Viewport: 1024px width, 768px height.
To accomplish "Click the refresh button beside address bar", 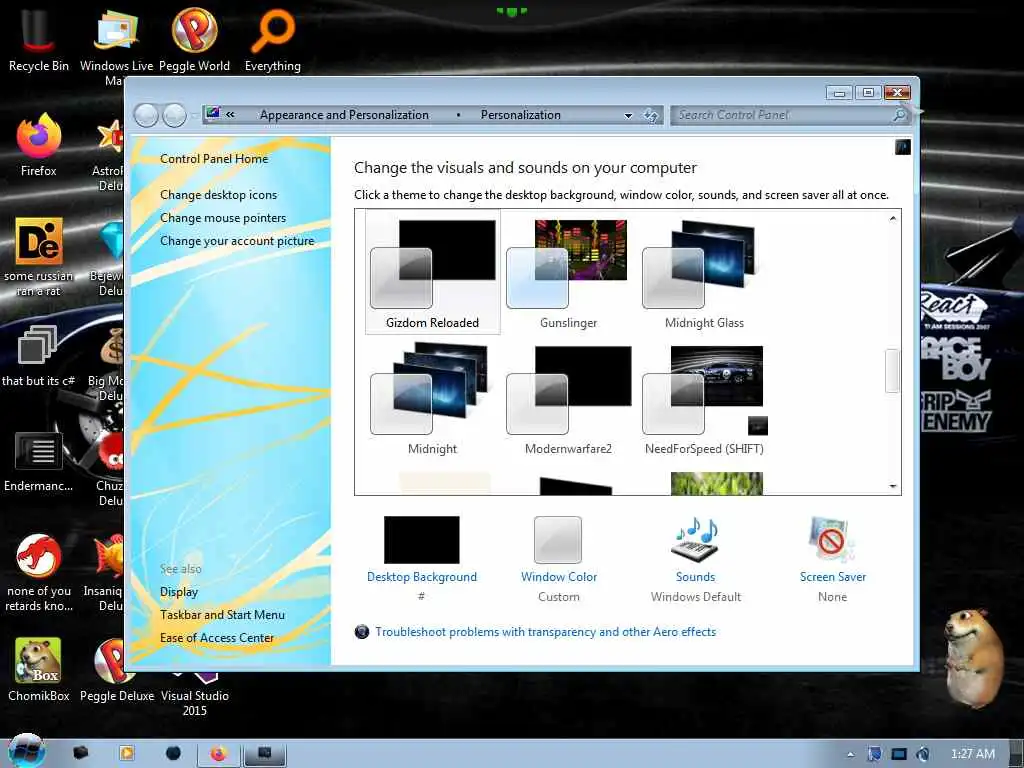I will [x=651, y=116].
